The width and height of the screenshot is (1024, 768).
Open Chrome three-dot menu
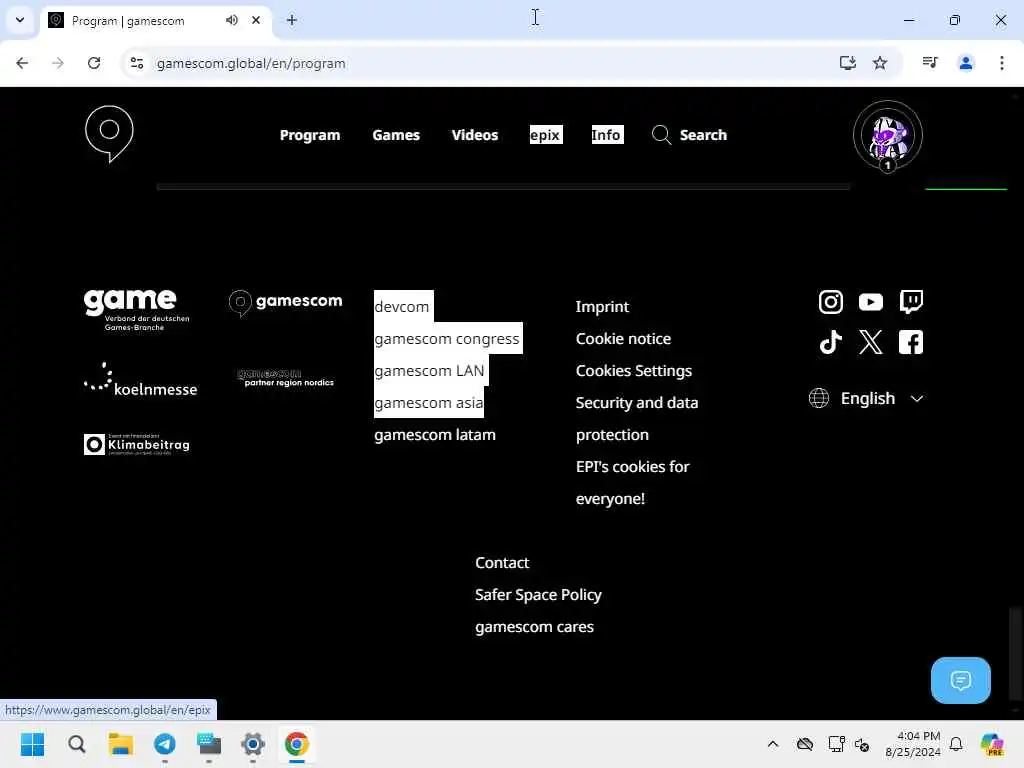pyautogui.click(x=1001, y=63)
